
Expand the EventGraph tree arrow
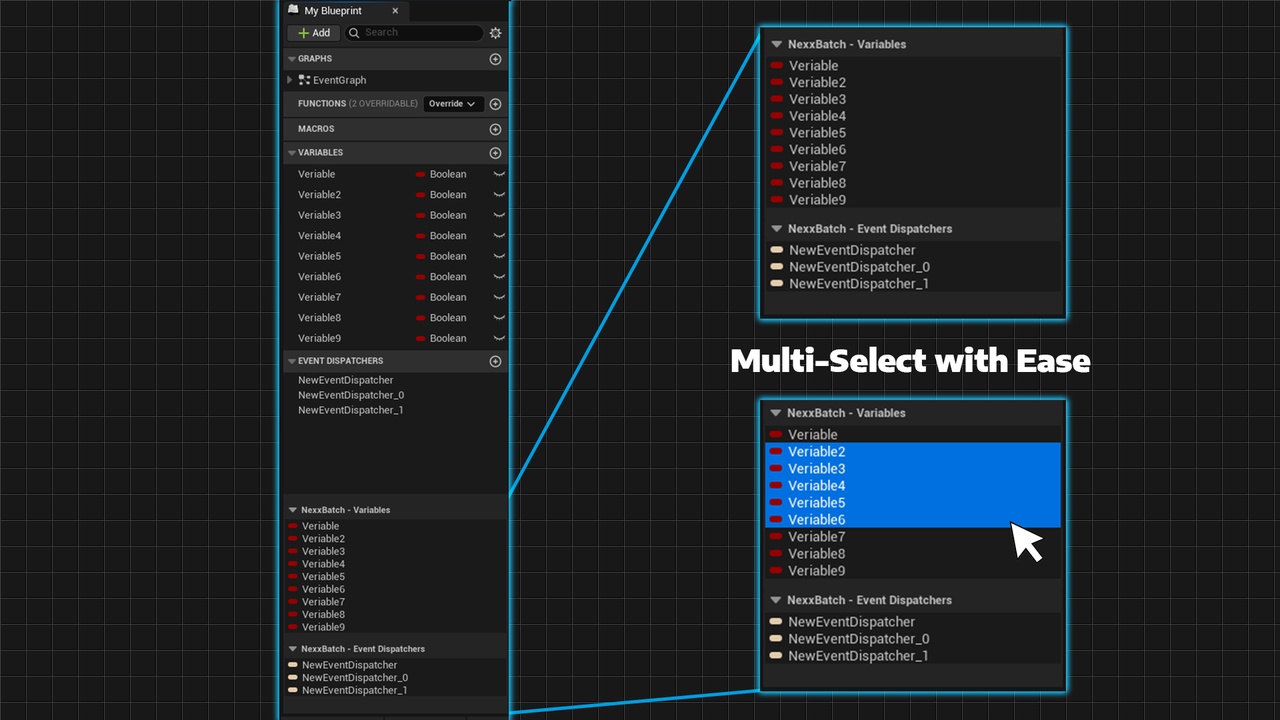(290, 80)
